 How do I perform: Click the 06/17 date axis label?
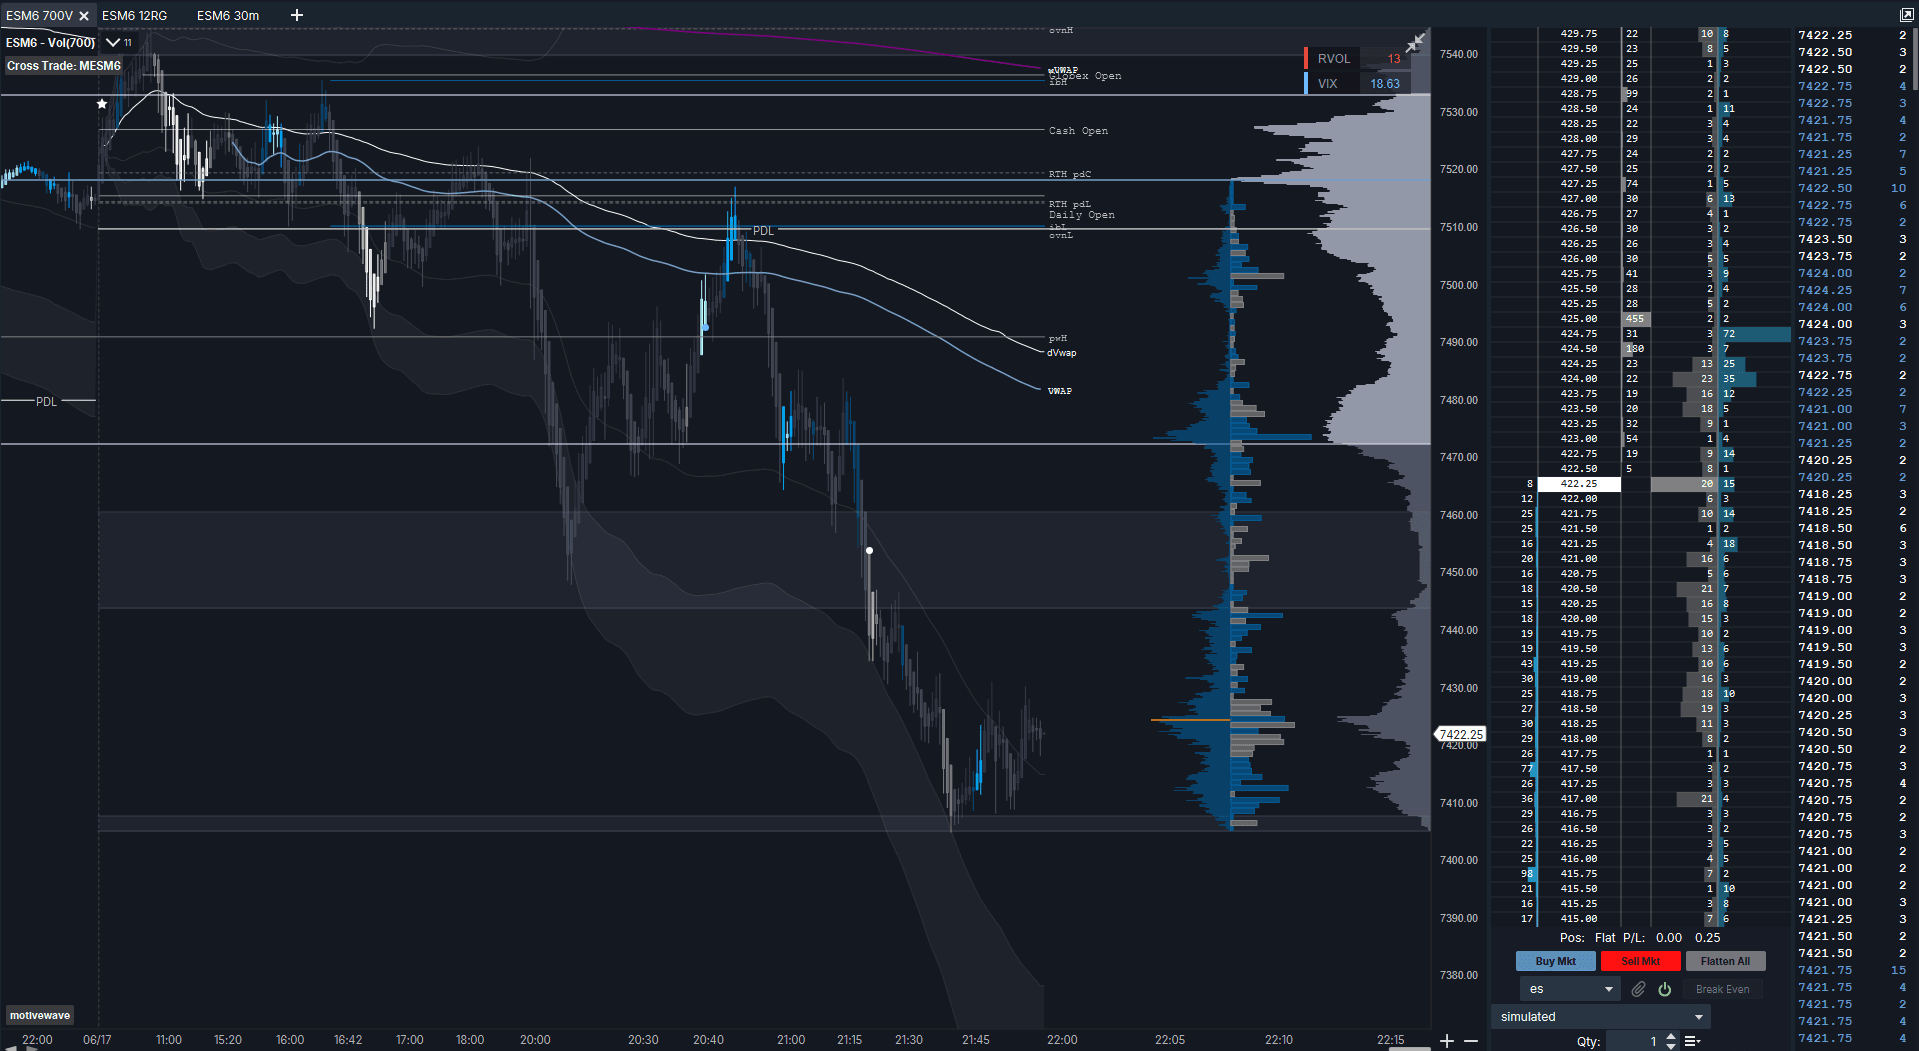coord(97,1040)
